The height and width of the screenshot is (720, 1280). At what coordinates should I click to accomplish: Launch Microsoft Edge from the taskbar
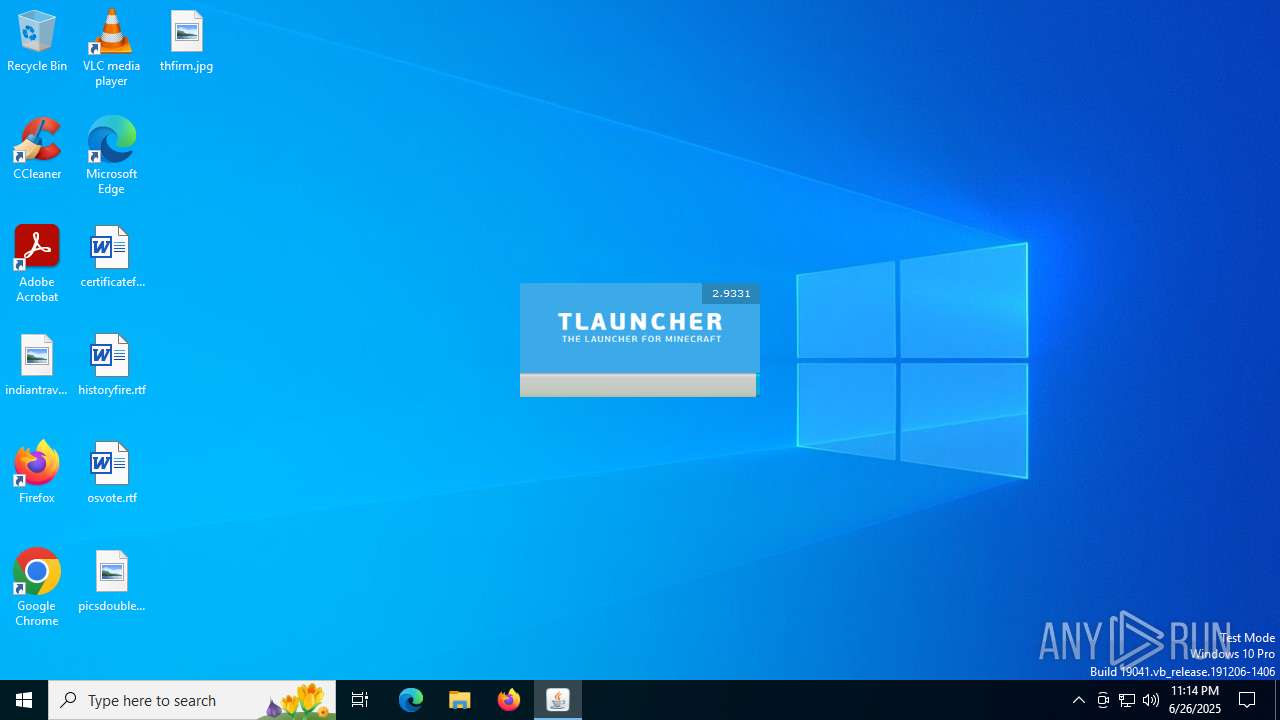click(x=411, y=700)
